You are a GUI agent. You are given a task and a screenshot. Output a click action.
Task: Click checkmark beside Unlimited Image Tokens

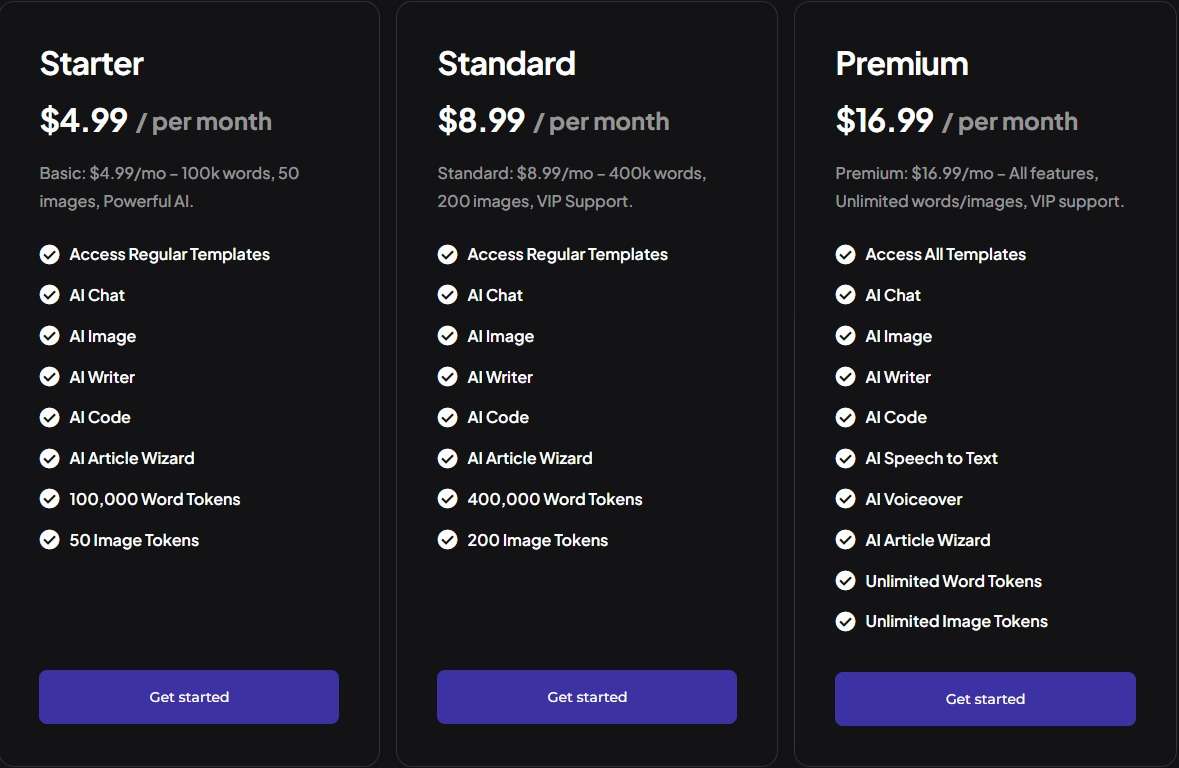point(845,621)
